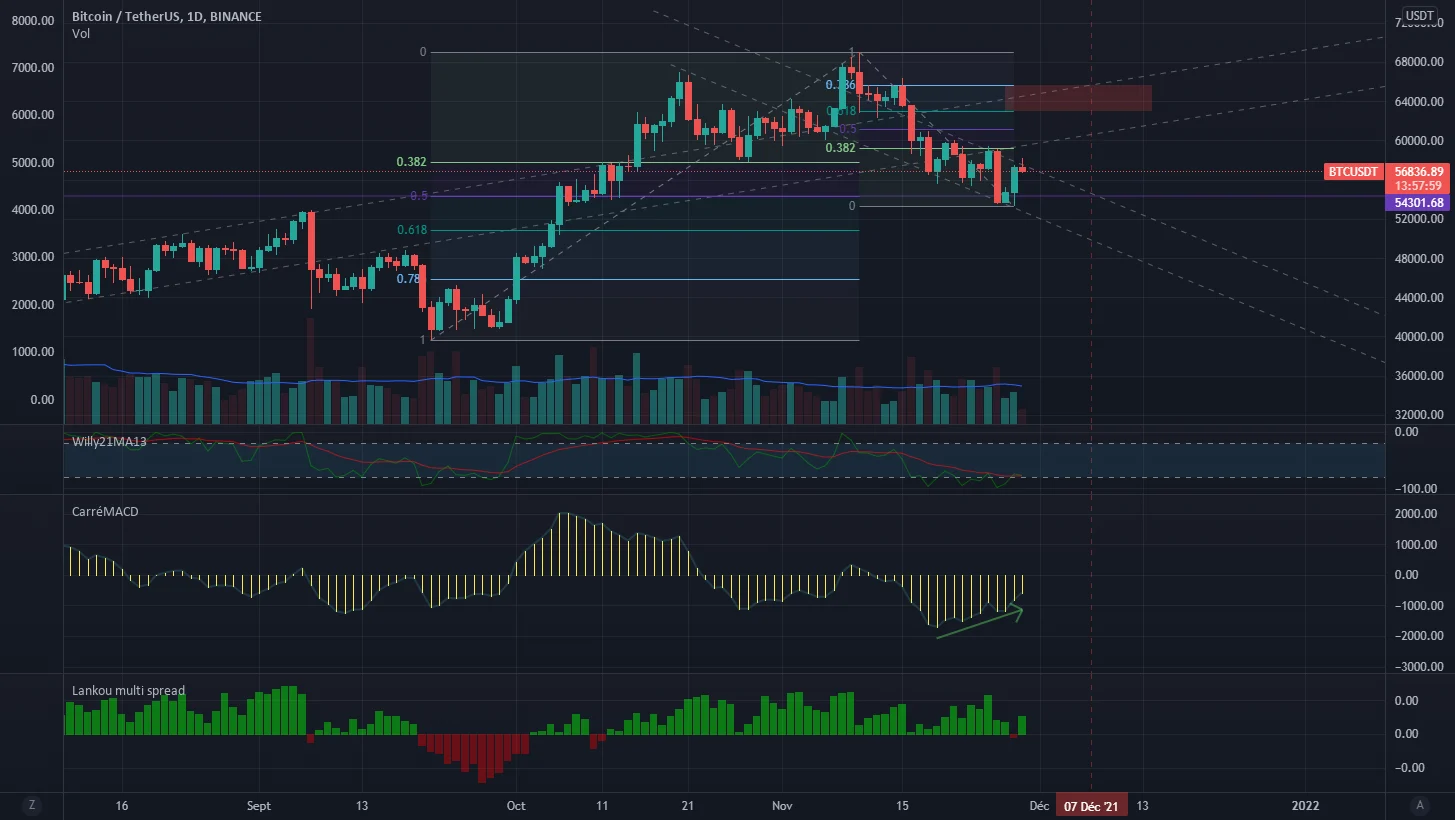Click the '2022' label on time axis

(x=1305, y=805)
